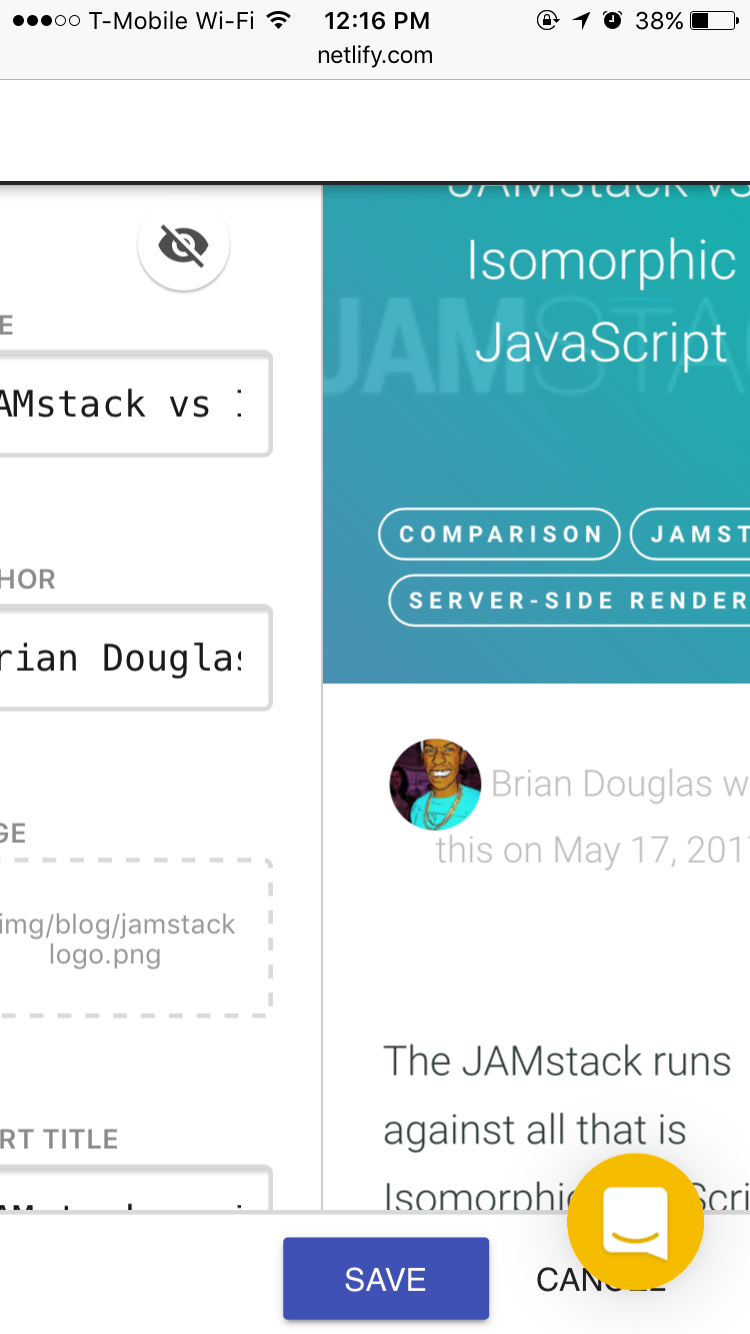This screenshot has height=1334, width=750.
Task: Tap the location arrow status icon
Action: pyautogui.click(x=582, y=20)
